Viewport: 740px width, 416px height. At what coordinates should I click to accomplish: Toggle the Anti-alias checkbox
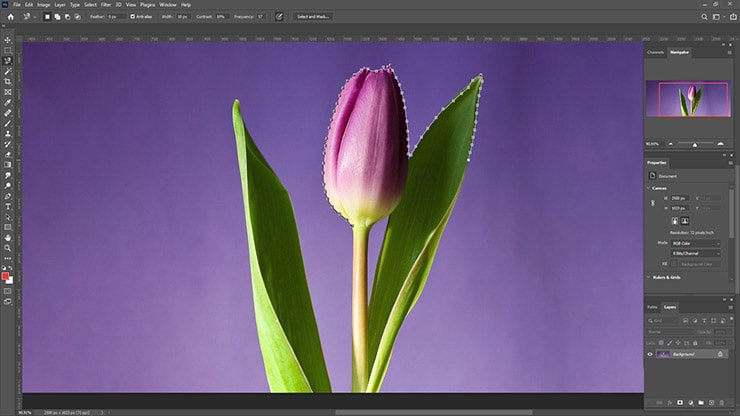[x=133, y=16]
